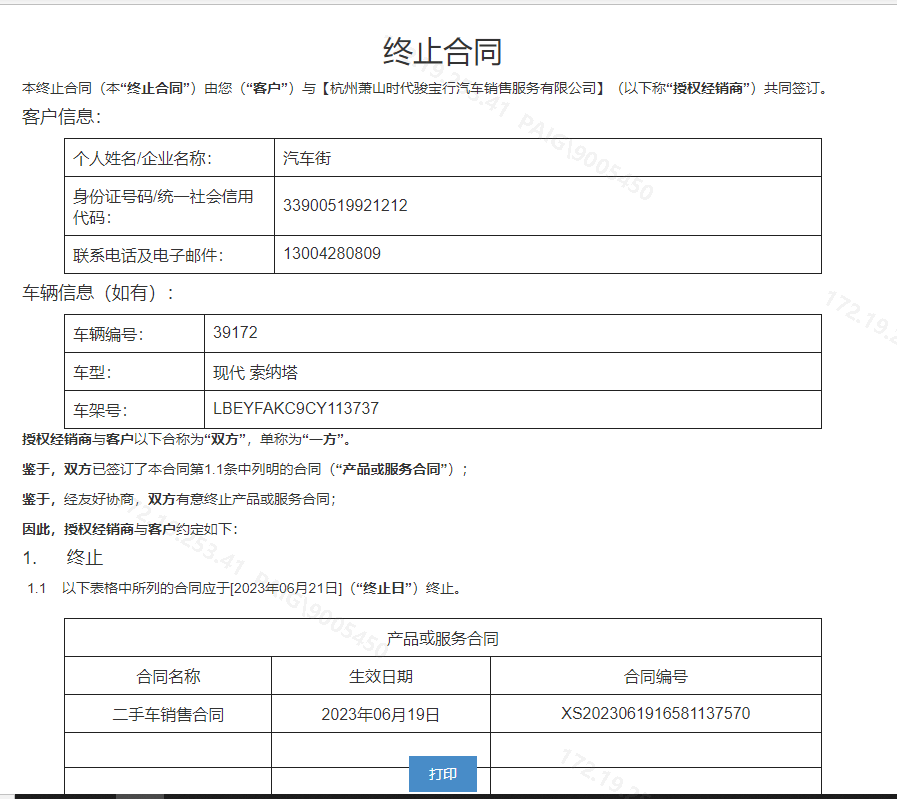Click the 产品或服务合同 table header
The width and height of the screenshot is (897, 799).
point(443,638)
